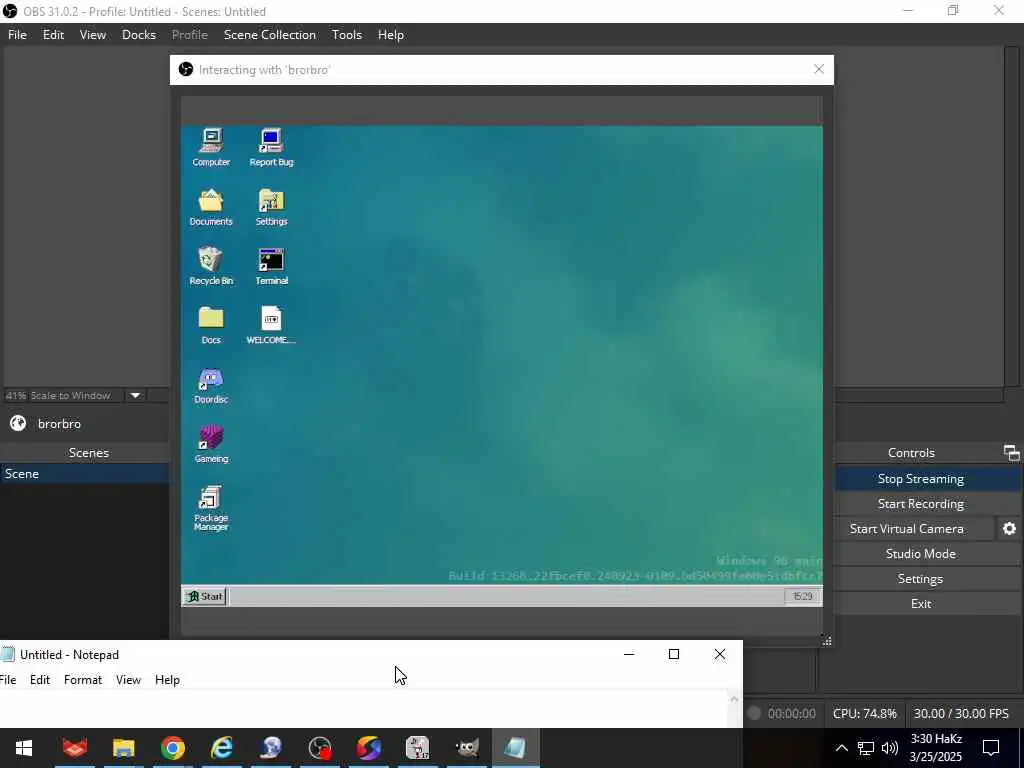Open the Scene Collection menu

[x=270, y=35]
